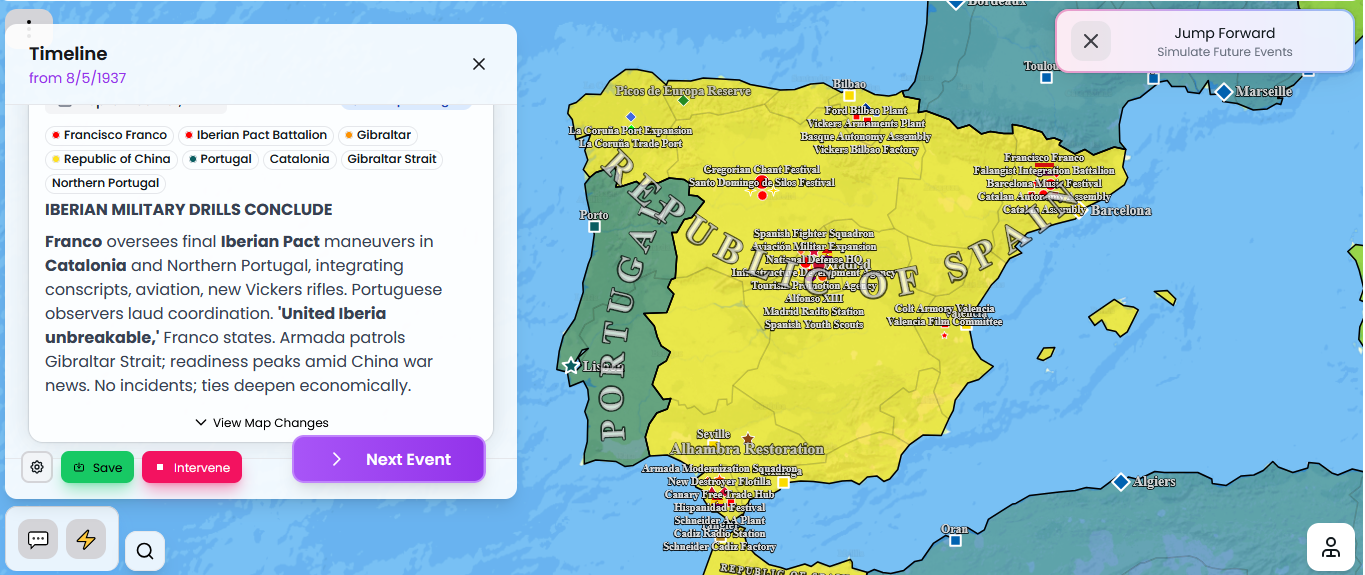Image resolution: width=1365 pixels, height=575 pixels.
Task: Click the 'New Destroyer Flotilla' map label
Action: coord(719,482)
